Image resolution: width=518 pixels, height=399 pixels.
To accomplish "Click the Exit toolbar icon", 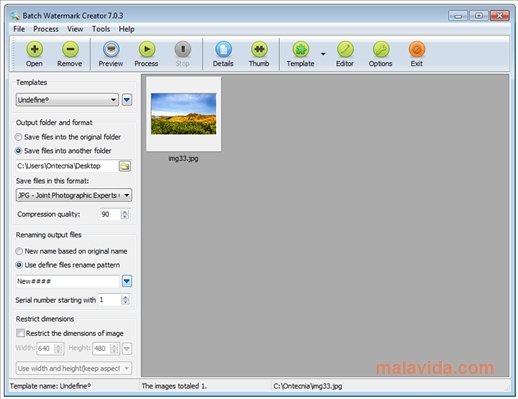I will 417,50.
